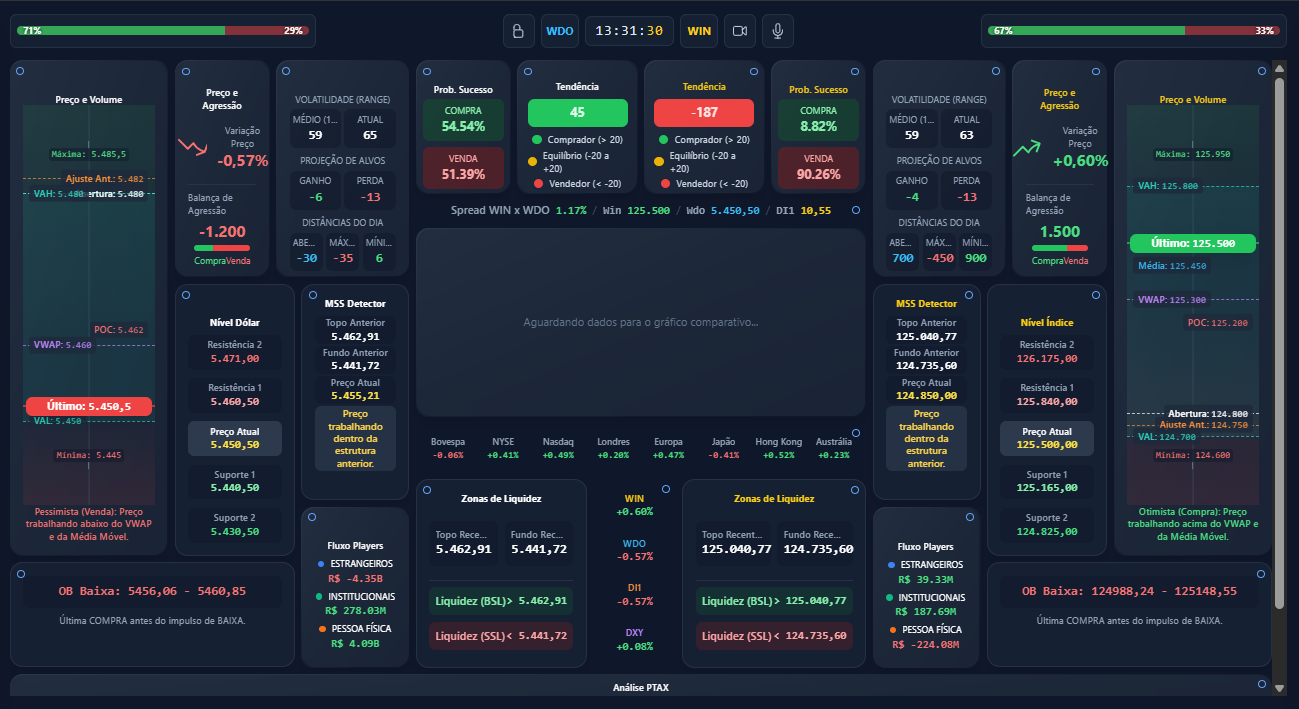Select the WDO button in top bar
Image resolution: width=1299 pixels, height=709 pixels.
point(559,31)
